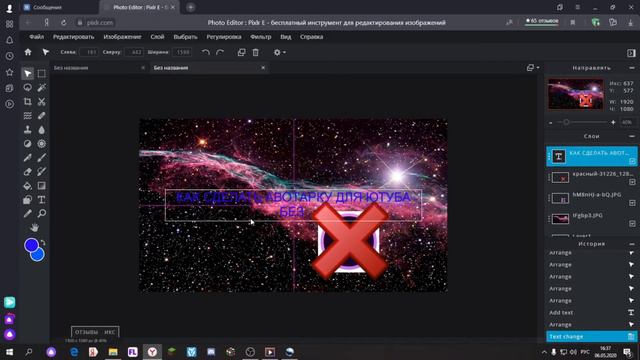This screenshot has height=360, width=640.
Task: Select the Color Picker eyedropper tool
Action: [x=27, y=213]
